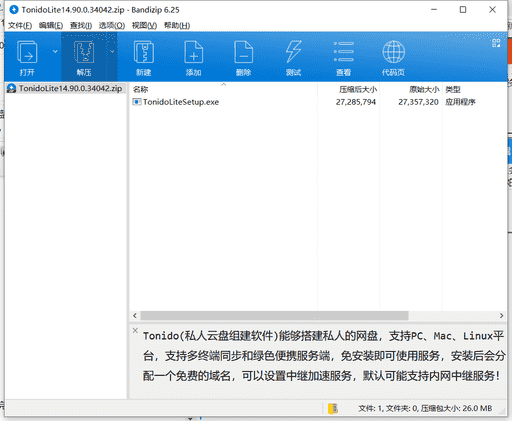The width and height of the screenshot is (512, 421).
Task: Close the archive comment panel
Action: click(x=135, y=330)
